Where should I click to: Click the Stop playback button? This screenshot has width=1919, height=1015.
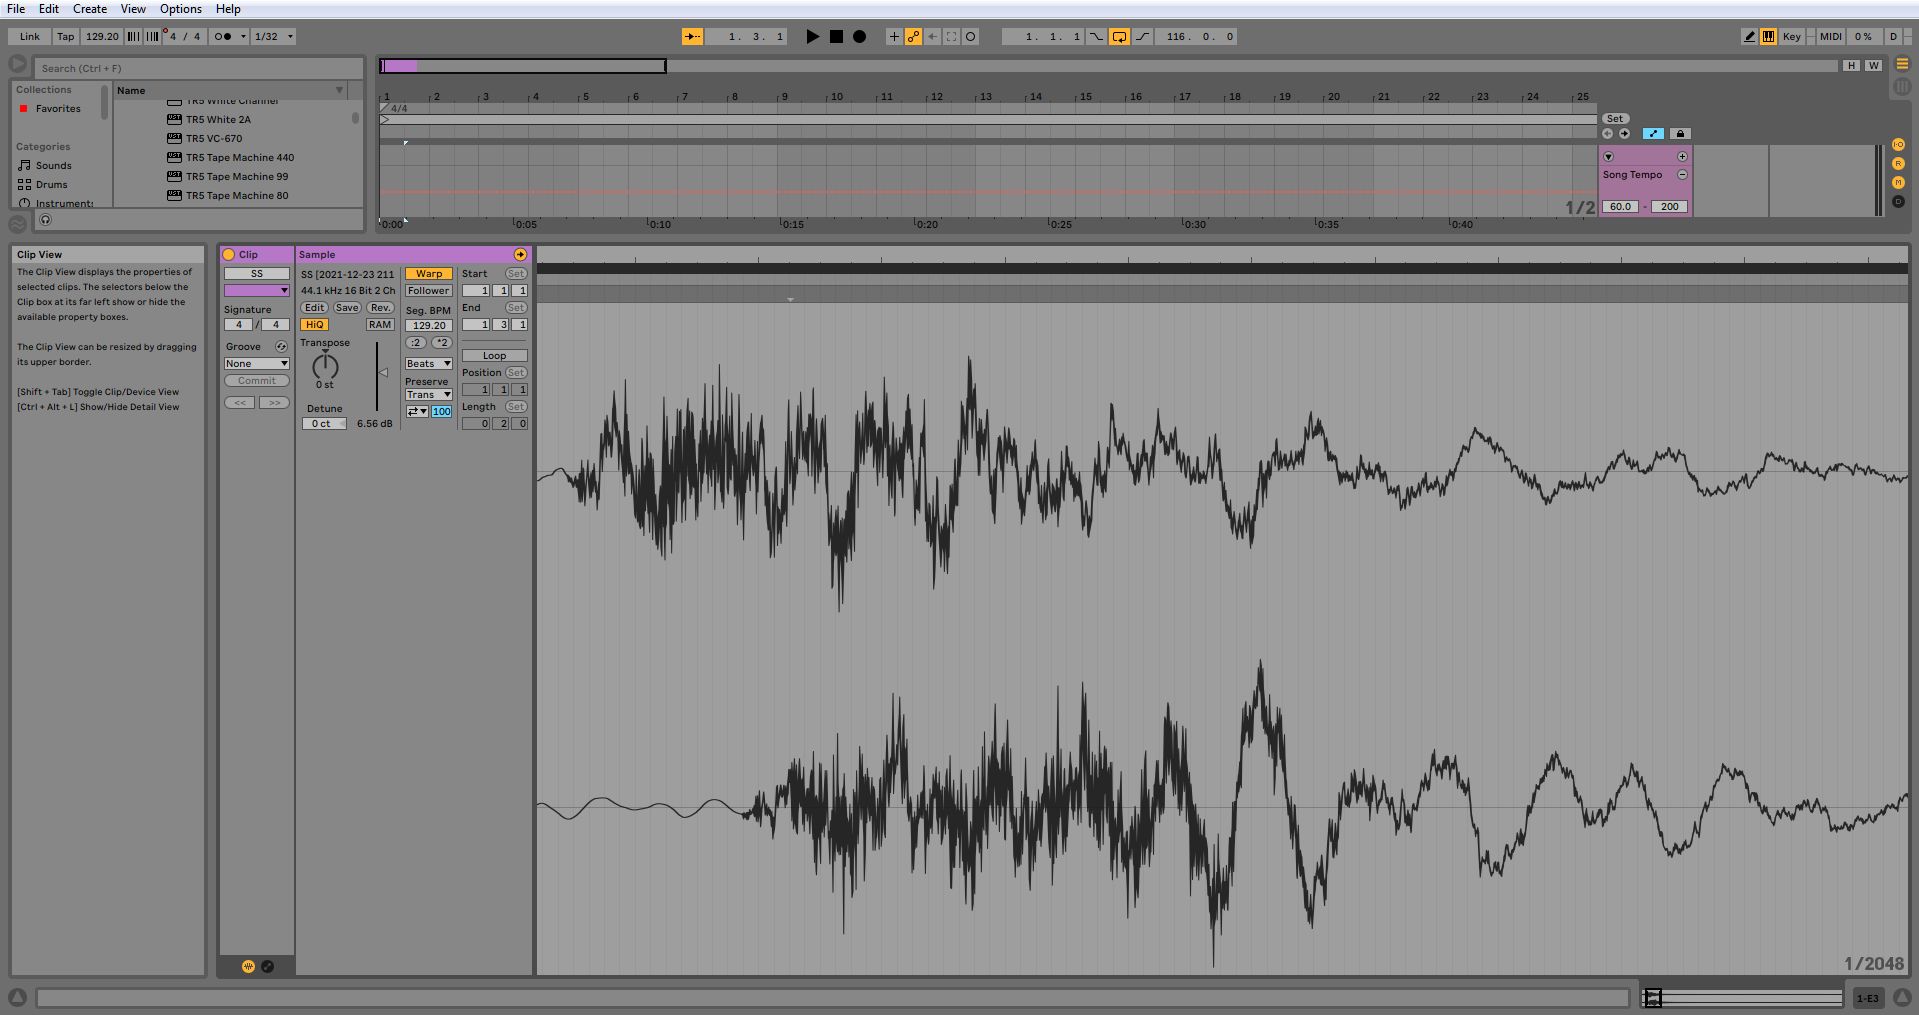(836, 37)
